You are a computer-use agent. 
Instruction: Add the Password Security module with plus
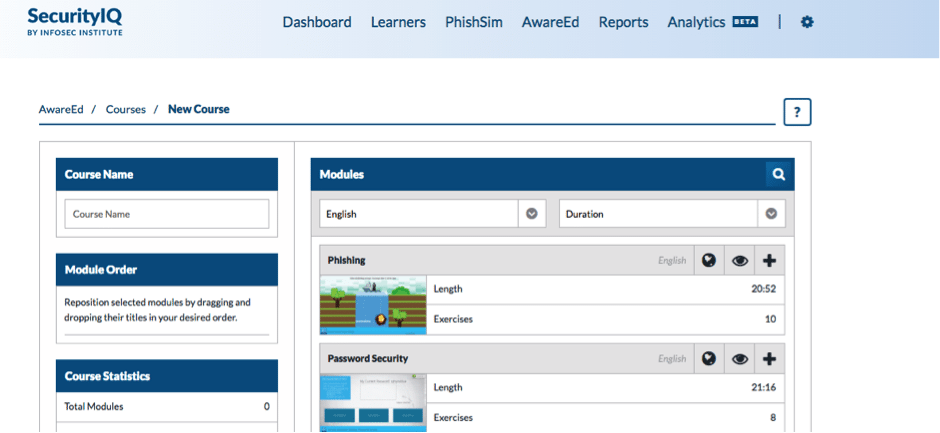click(769, 358)
